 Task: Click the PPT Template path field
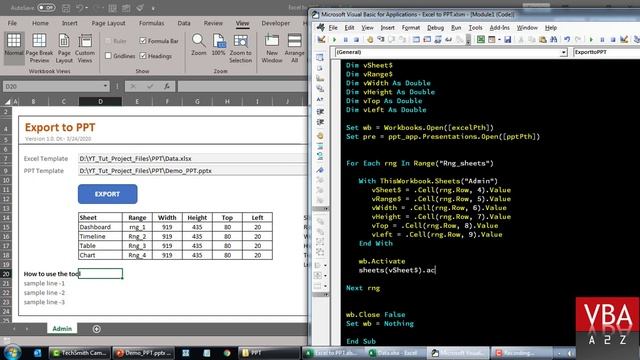193,171
